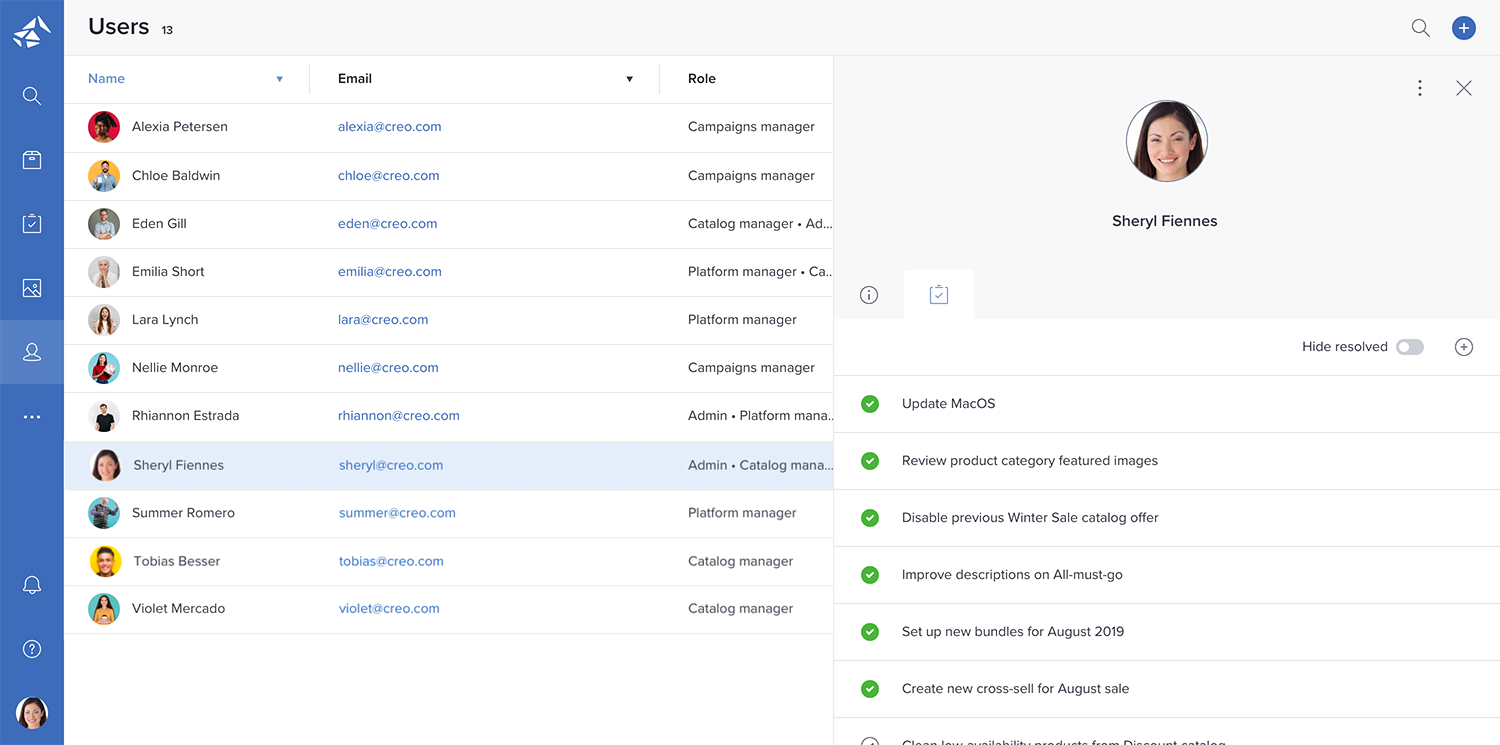1500x745 pixels.
Task: Open the Name column sort dropdown arrow
Action: pos(280,79)
